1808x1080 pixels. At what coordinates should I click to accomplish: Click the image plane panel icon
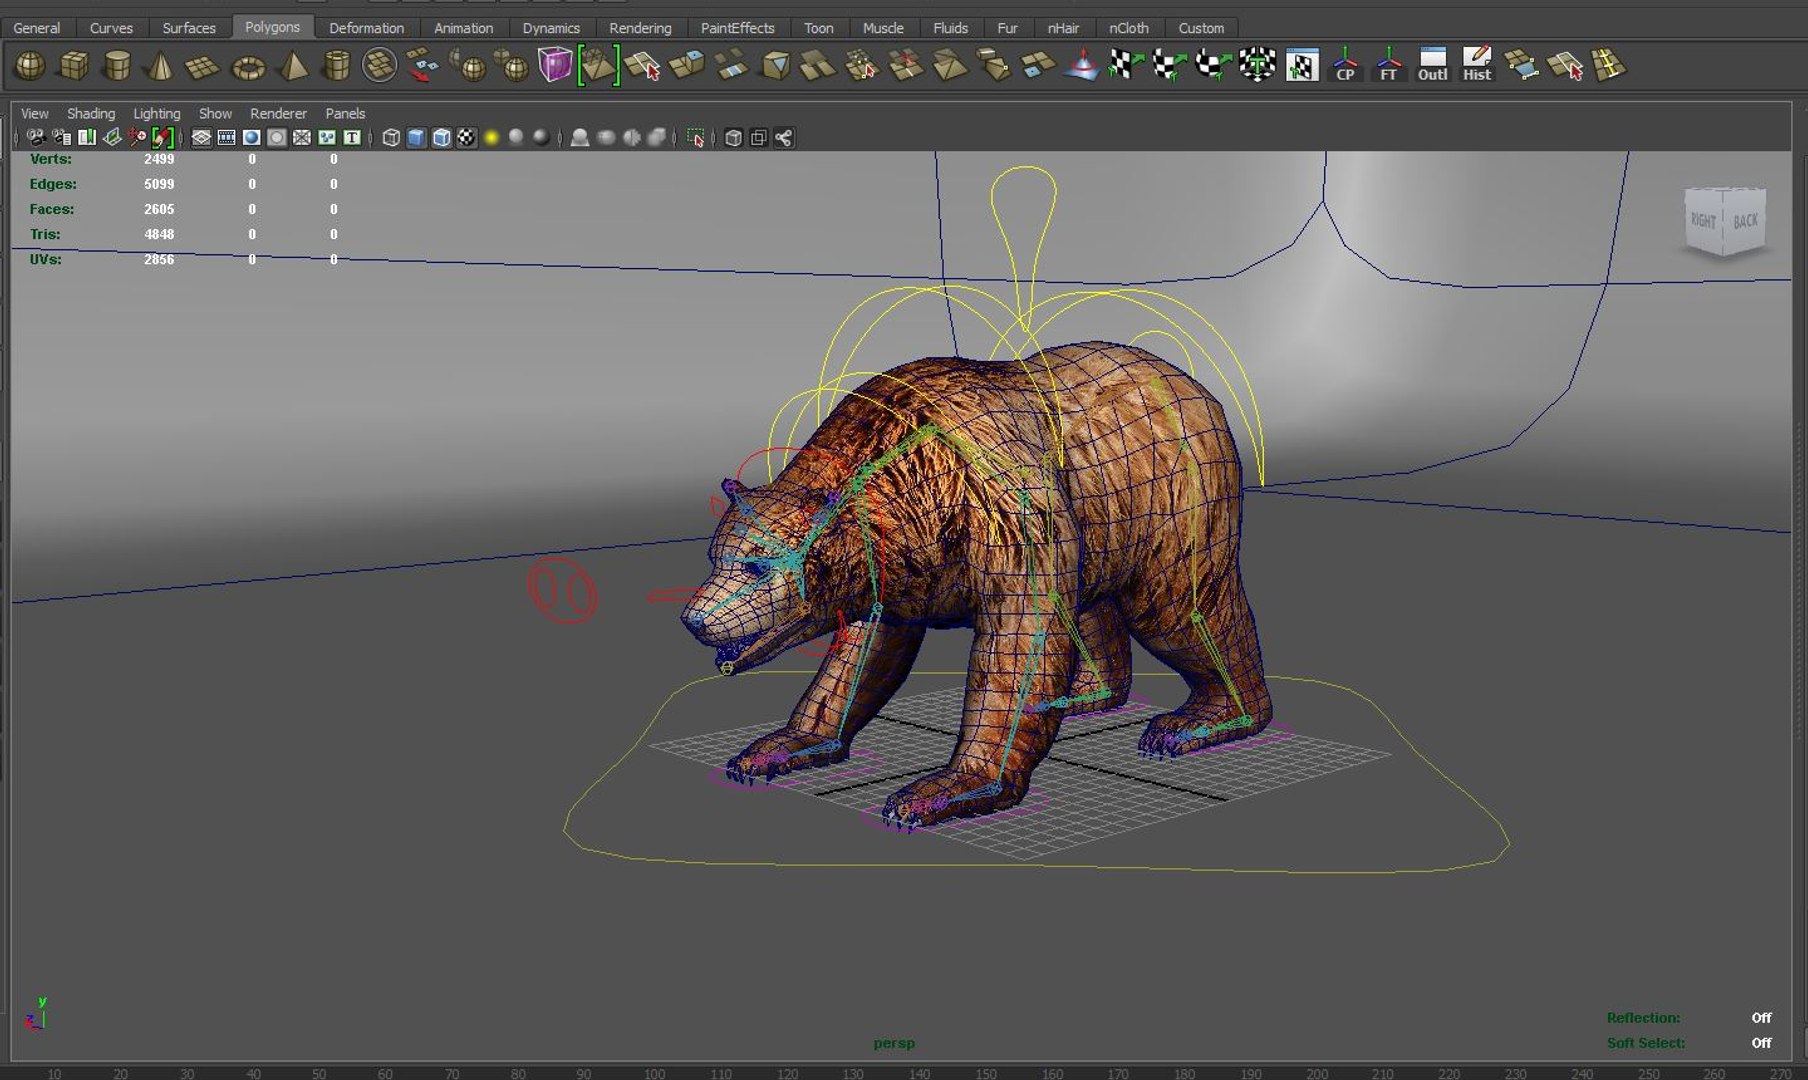coord(112,138)
